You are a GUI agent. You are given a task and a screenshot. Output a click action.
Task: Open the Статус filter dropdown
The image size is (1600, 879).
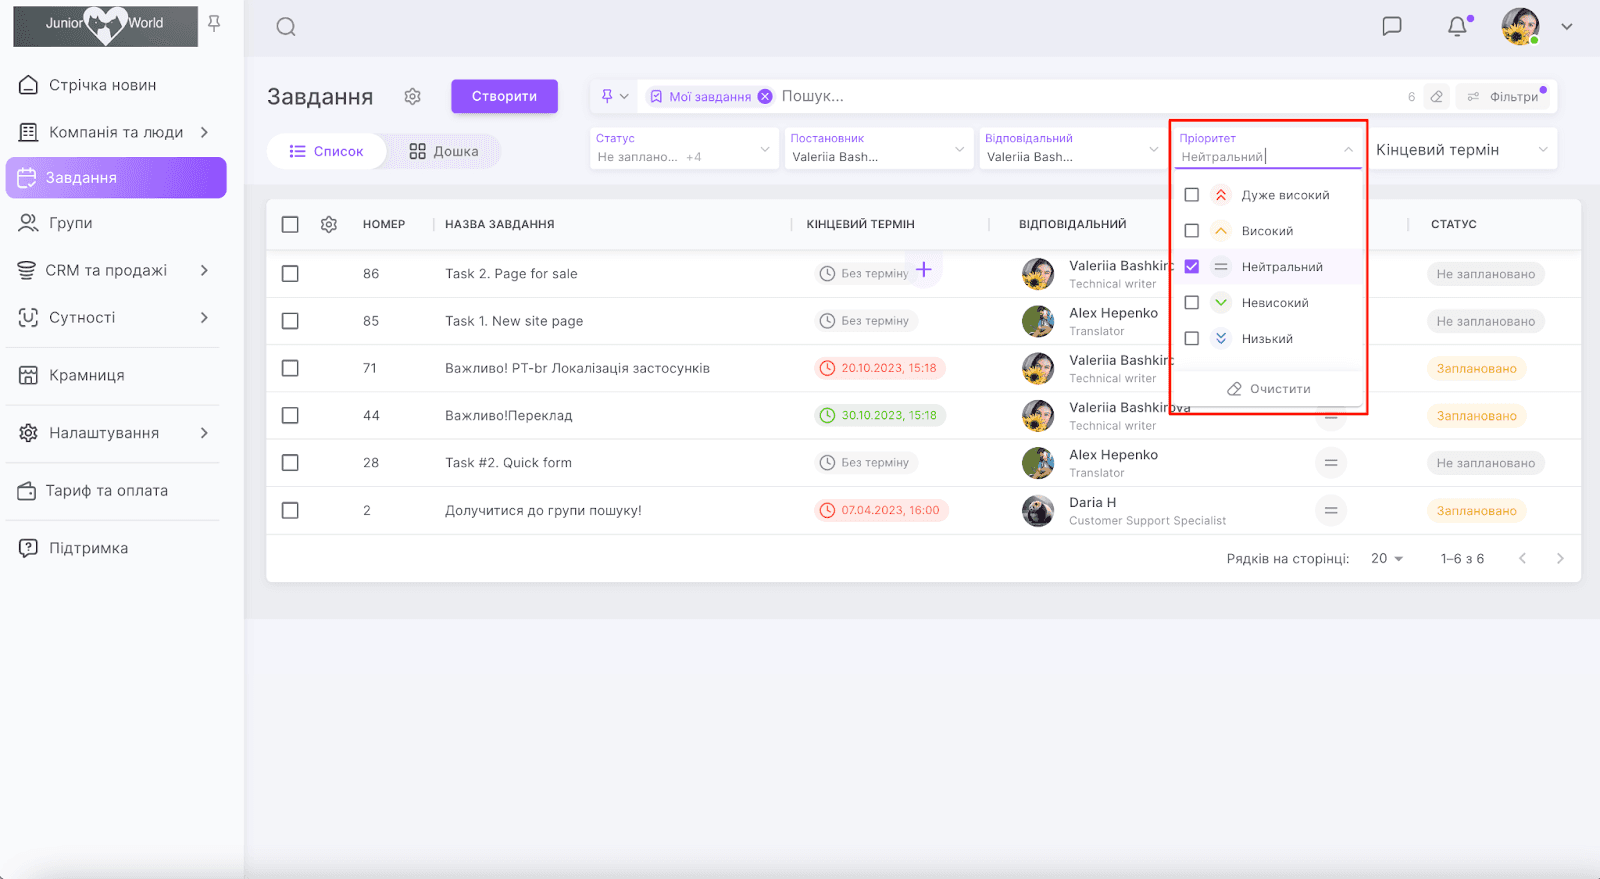[x=684, y=149]
